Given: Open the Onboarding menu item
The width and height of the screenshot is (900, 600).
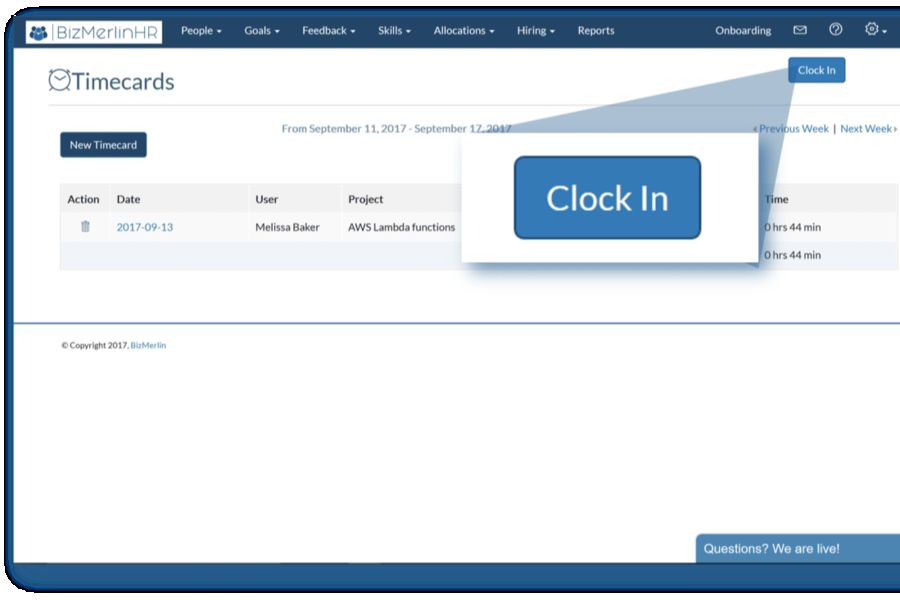Looking at the screenshot, I should [743, 31].
